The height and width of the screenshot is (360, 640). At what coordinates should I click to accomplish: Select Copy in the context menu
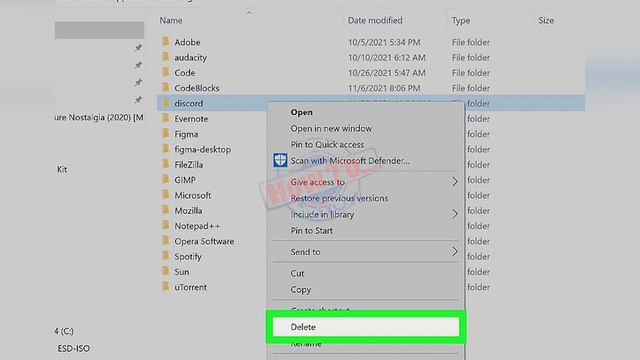coord(301,290)
